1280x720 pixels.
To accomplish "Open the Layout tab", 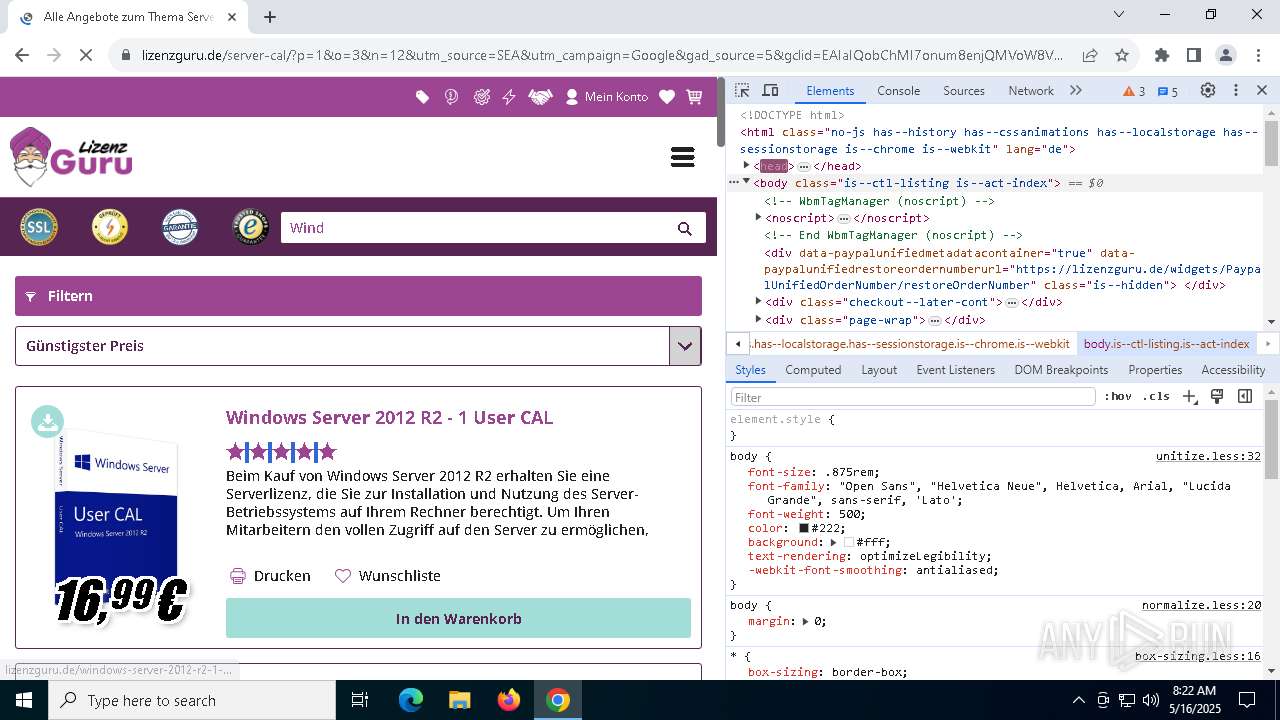I will point(879,370).
